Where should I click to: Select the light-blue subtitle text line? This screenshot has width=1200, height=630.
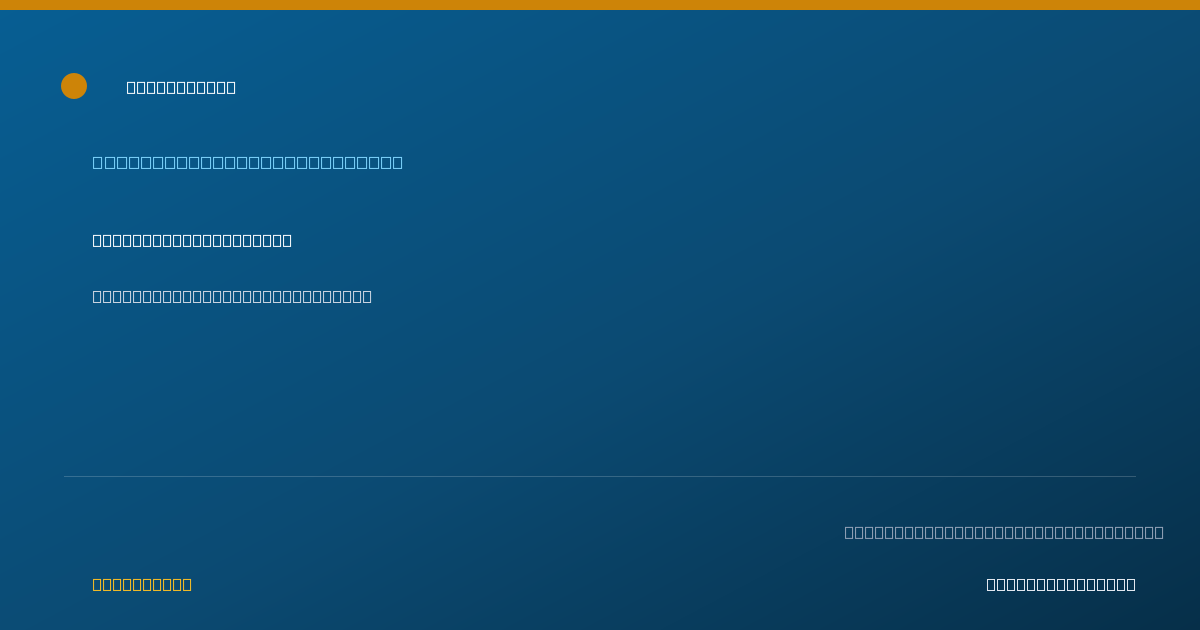(x=247, y=162)
